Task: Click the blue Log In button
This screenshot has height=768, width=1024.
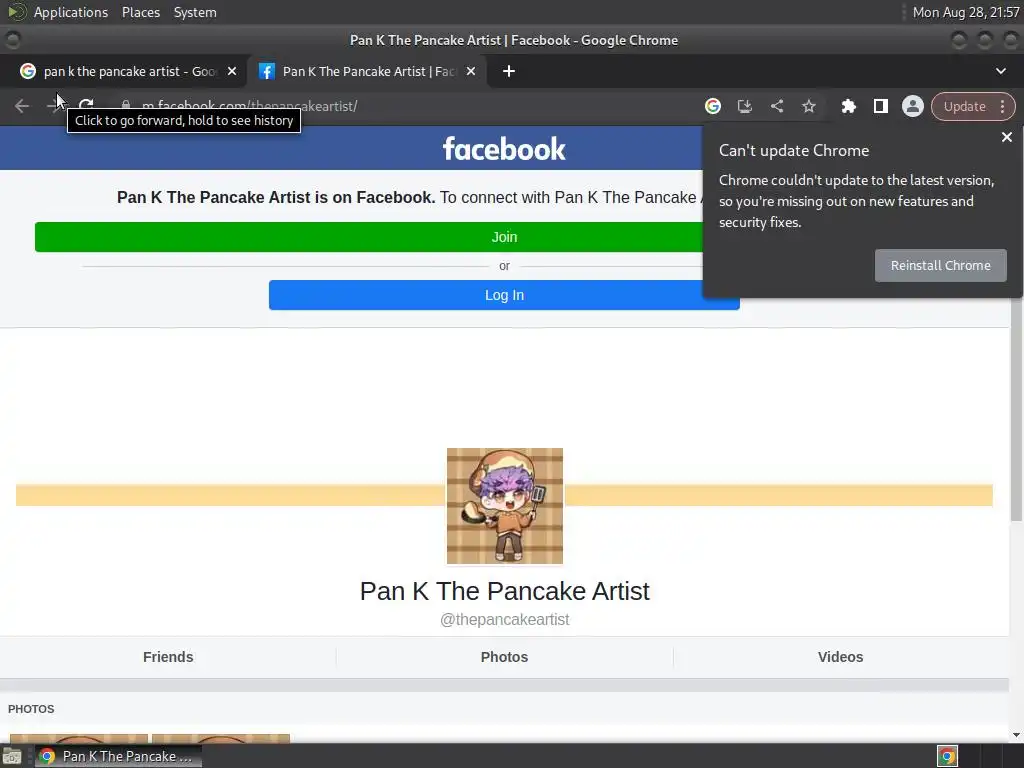Action: 504,295
